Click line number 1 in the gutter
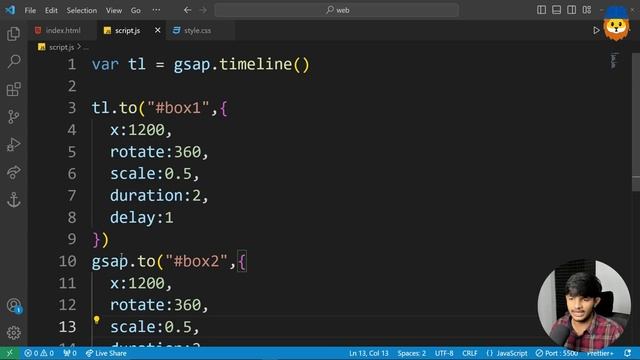640x360 pixels. (x=72, y=64)
